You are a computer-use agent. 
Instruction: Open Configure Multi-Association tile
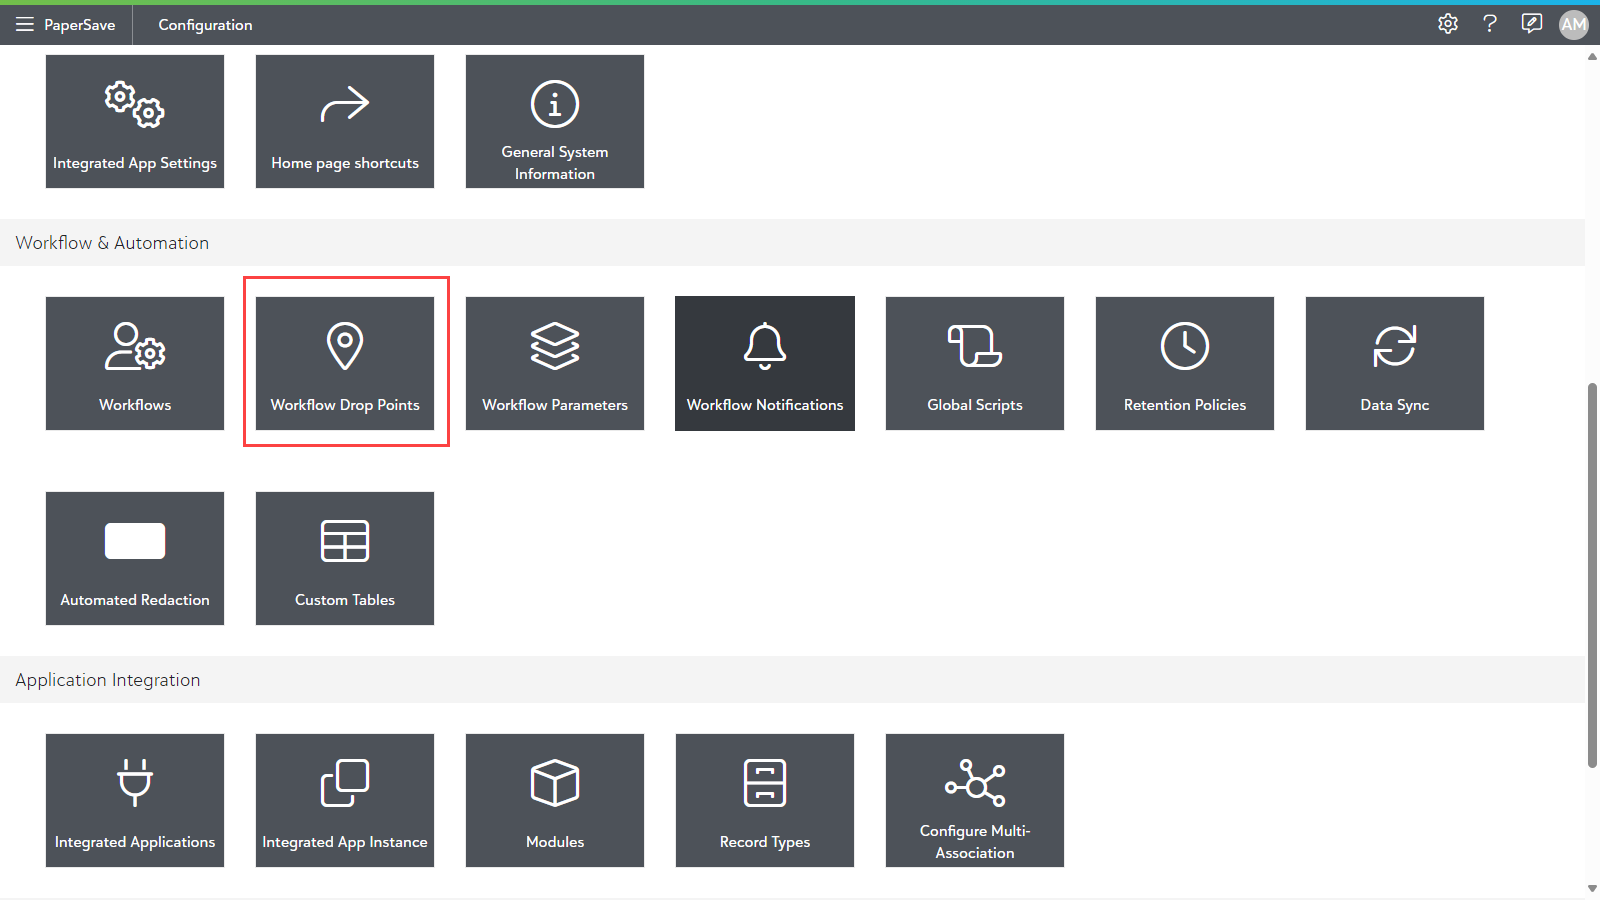974,800
